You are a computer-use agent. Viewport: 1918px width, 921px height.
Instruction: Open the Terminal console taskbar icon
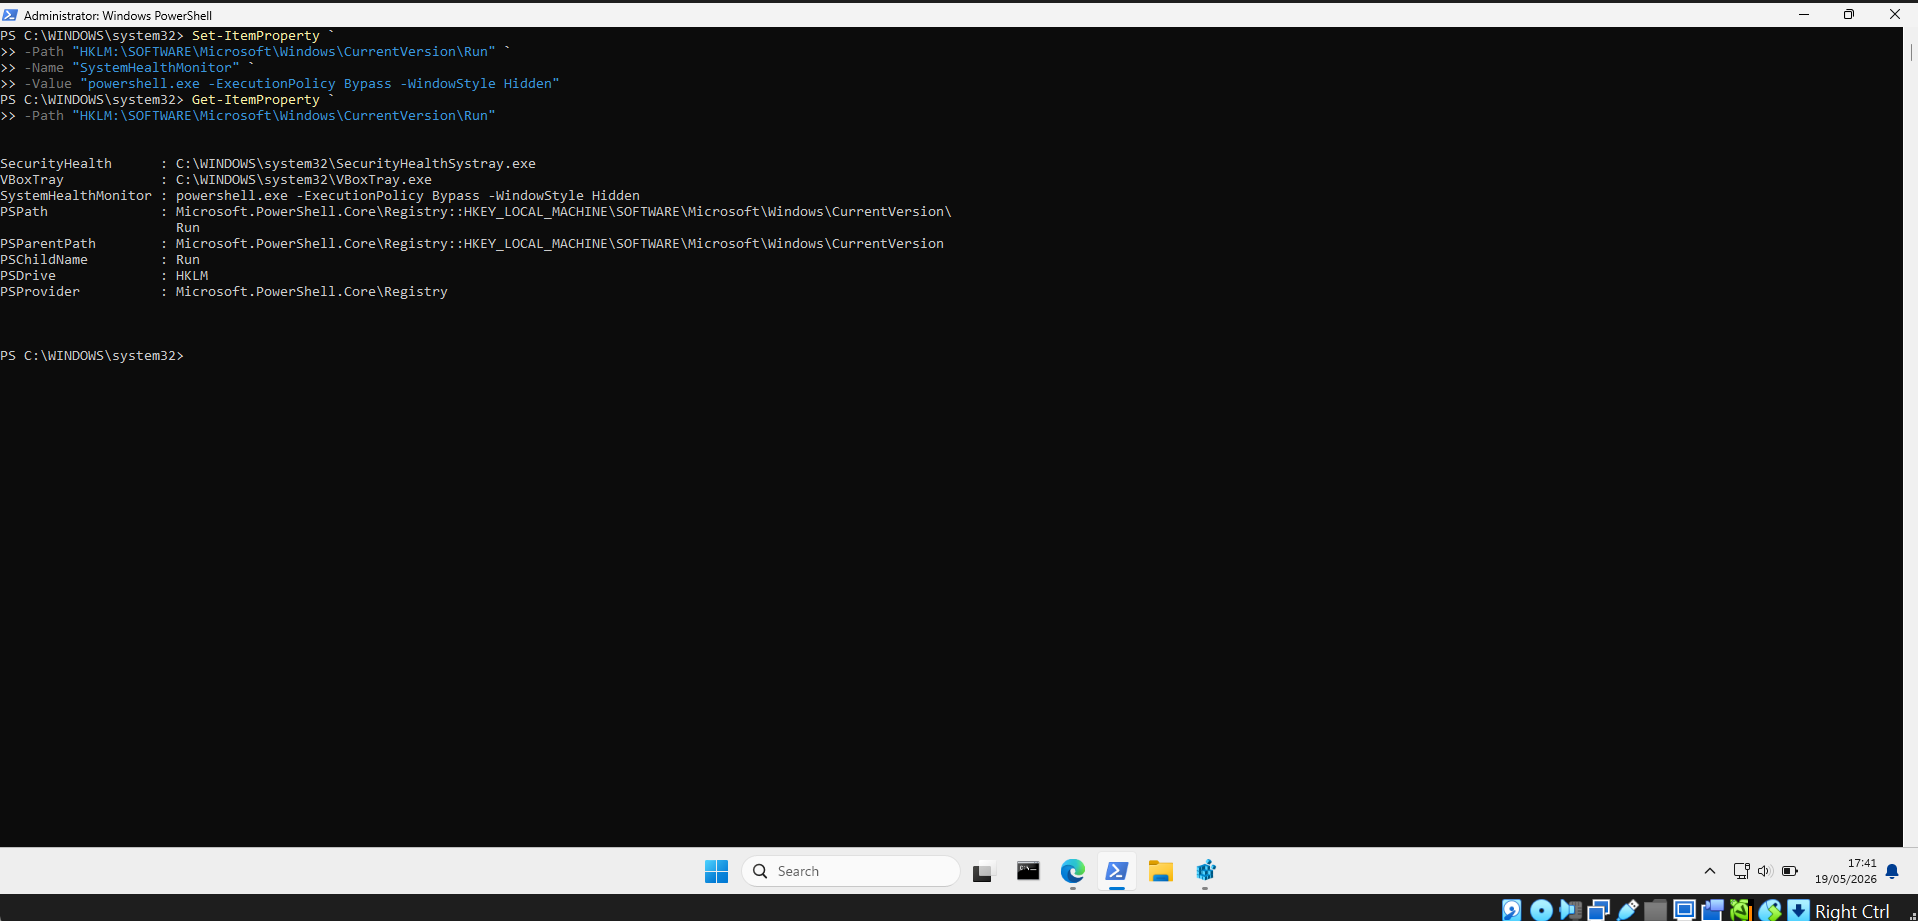pos(1028,871)
